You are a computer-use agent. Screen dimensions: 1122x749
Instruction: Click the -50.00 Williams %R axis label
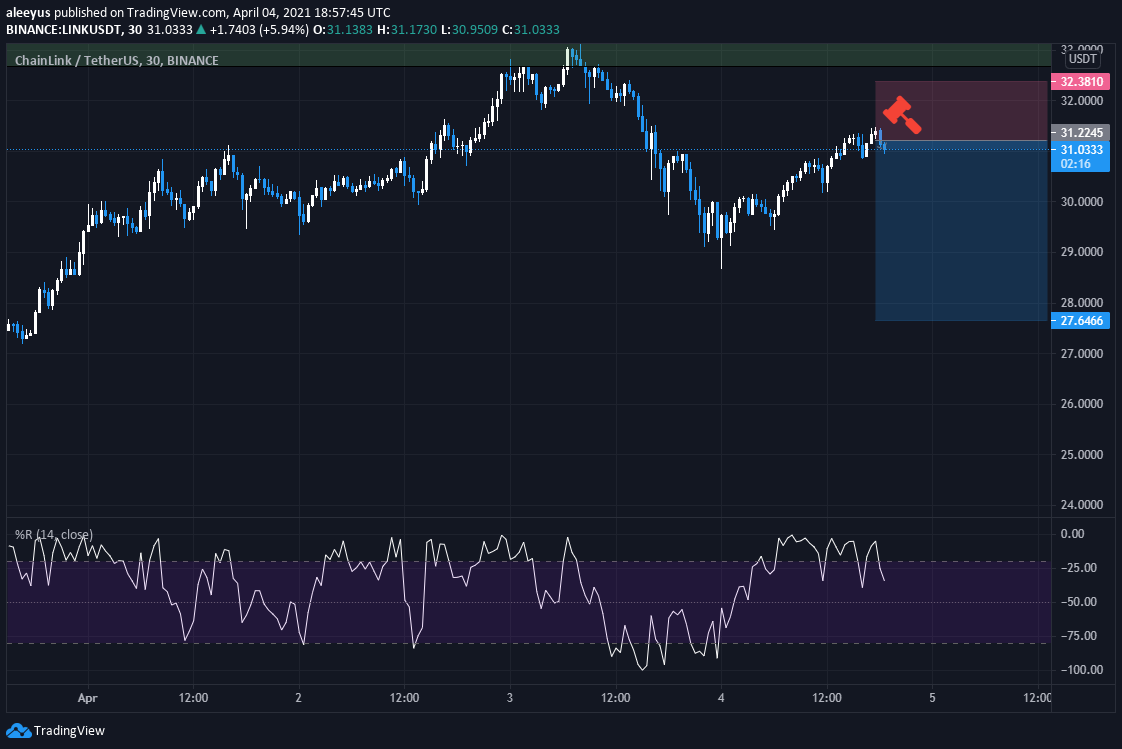pyautogui.click(x=1078, y=602)
